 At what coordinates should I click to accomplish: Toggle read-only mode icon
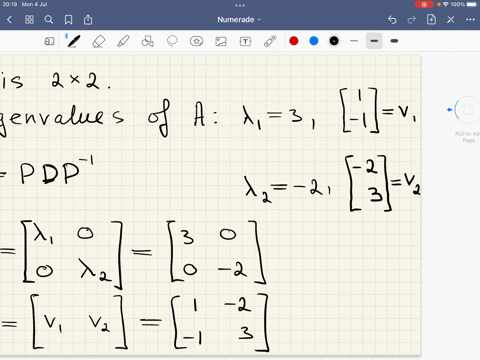click(49, 41)
